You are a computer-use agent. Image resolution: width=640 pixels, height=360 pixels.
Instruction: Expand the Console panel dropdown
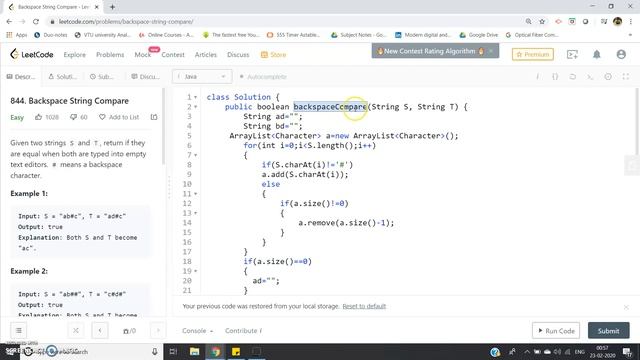click(x=198, y=331)
